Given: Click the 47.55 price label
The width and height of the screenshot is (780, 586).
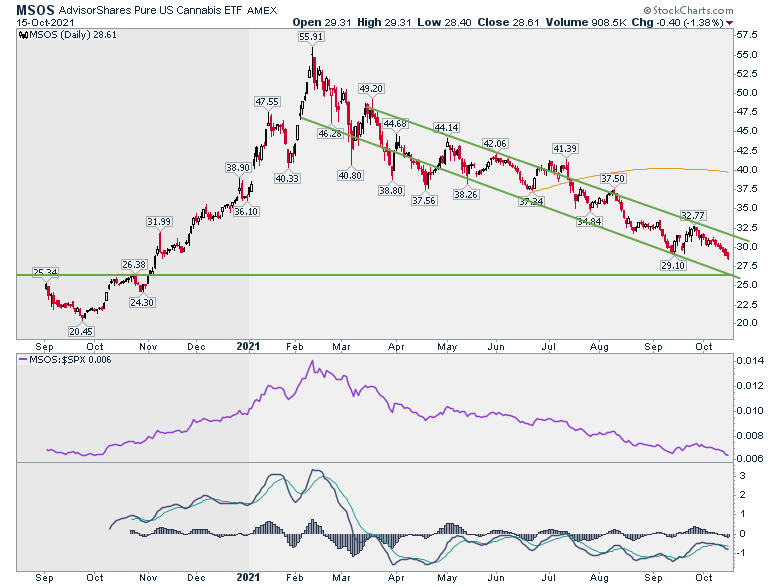Looking at the screenshot, I should 267,101.
